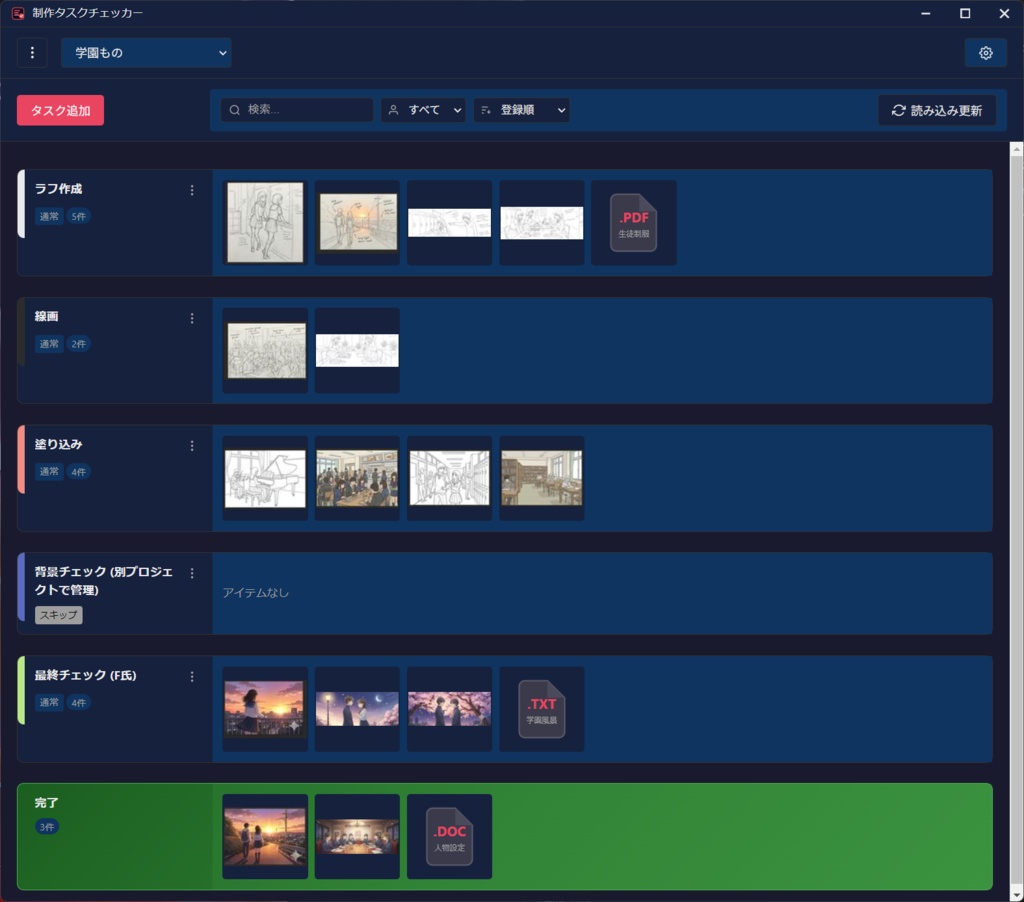Click the 4件 badge under 最終チェック (F氏)
Screen dimensions: 1024x902
78,703
